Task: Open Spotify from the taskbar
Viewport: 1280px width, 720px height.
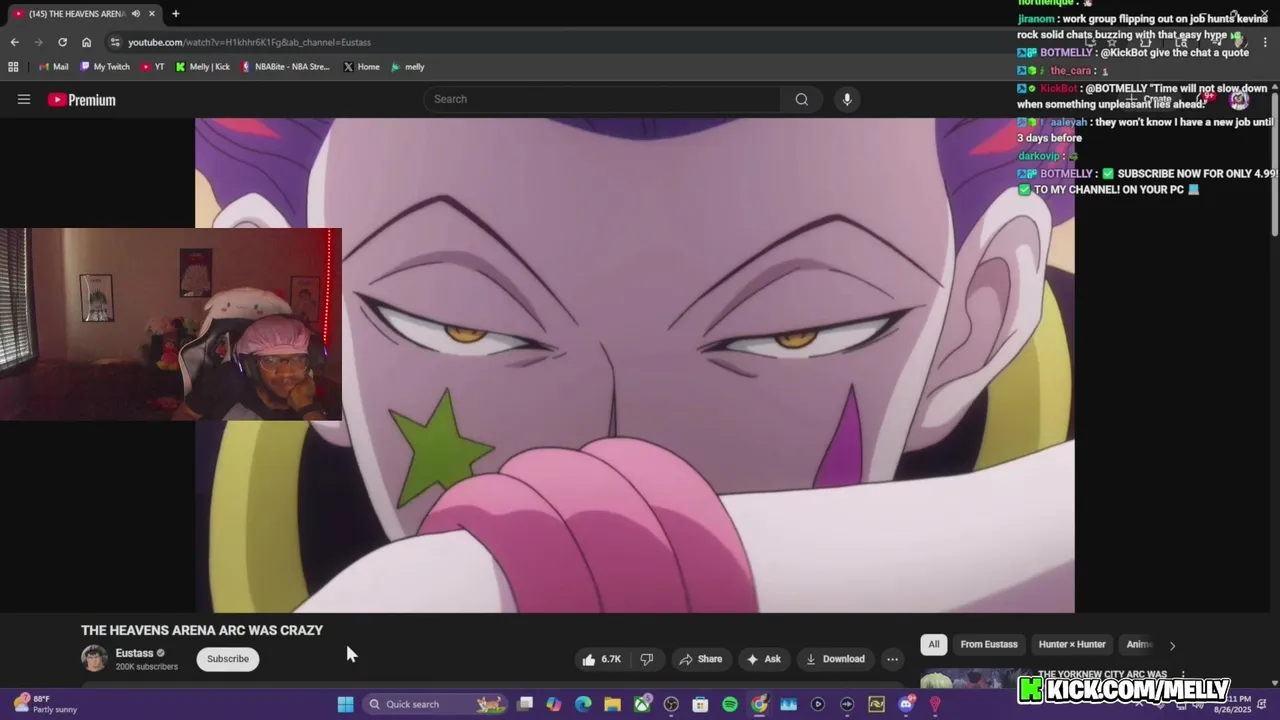Action: tap(730, 704)
